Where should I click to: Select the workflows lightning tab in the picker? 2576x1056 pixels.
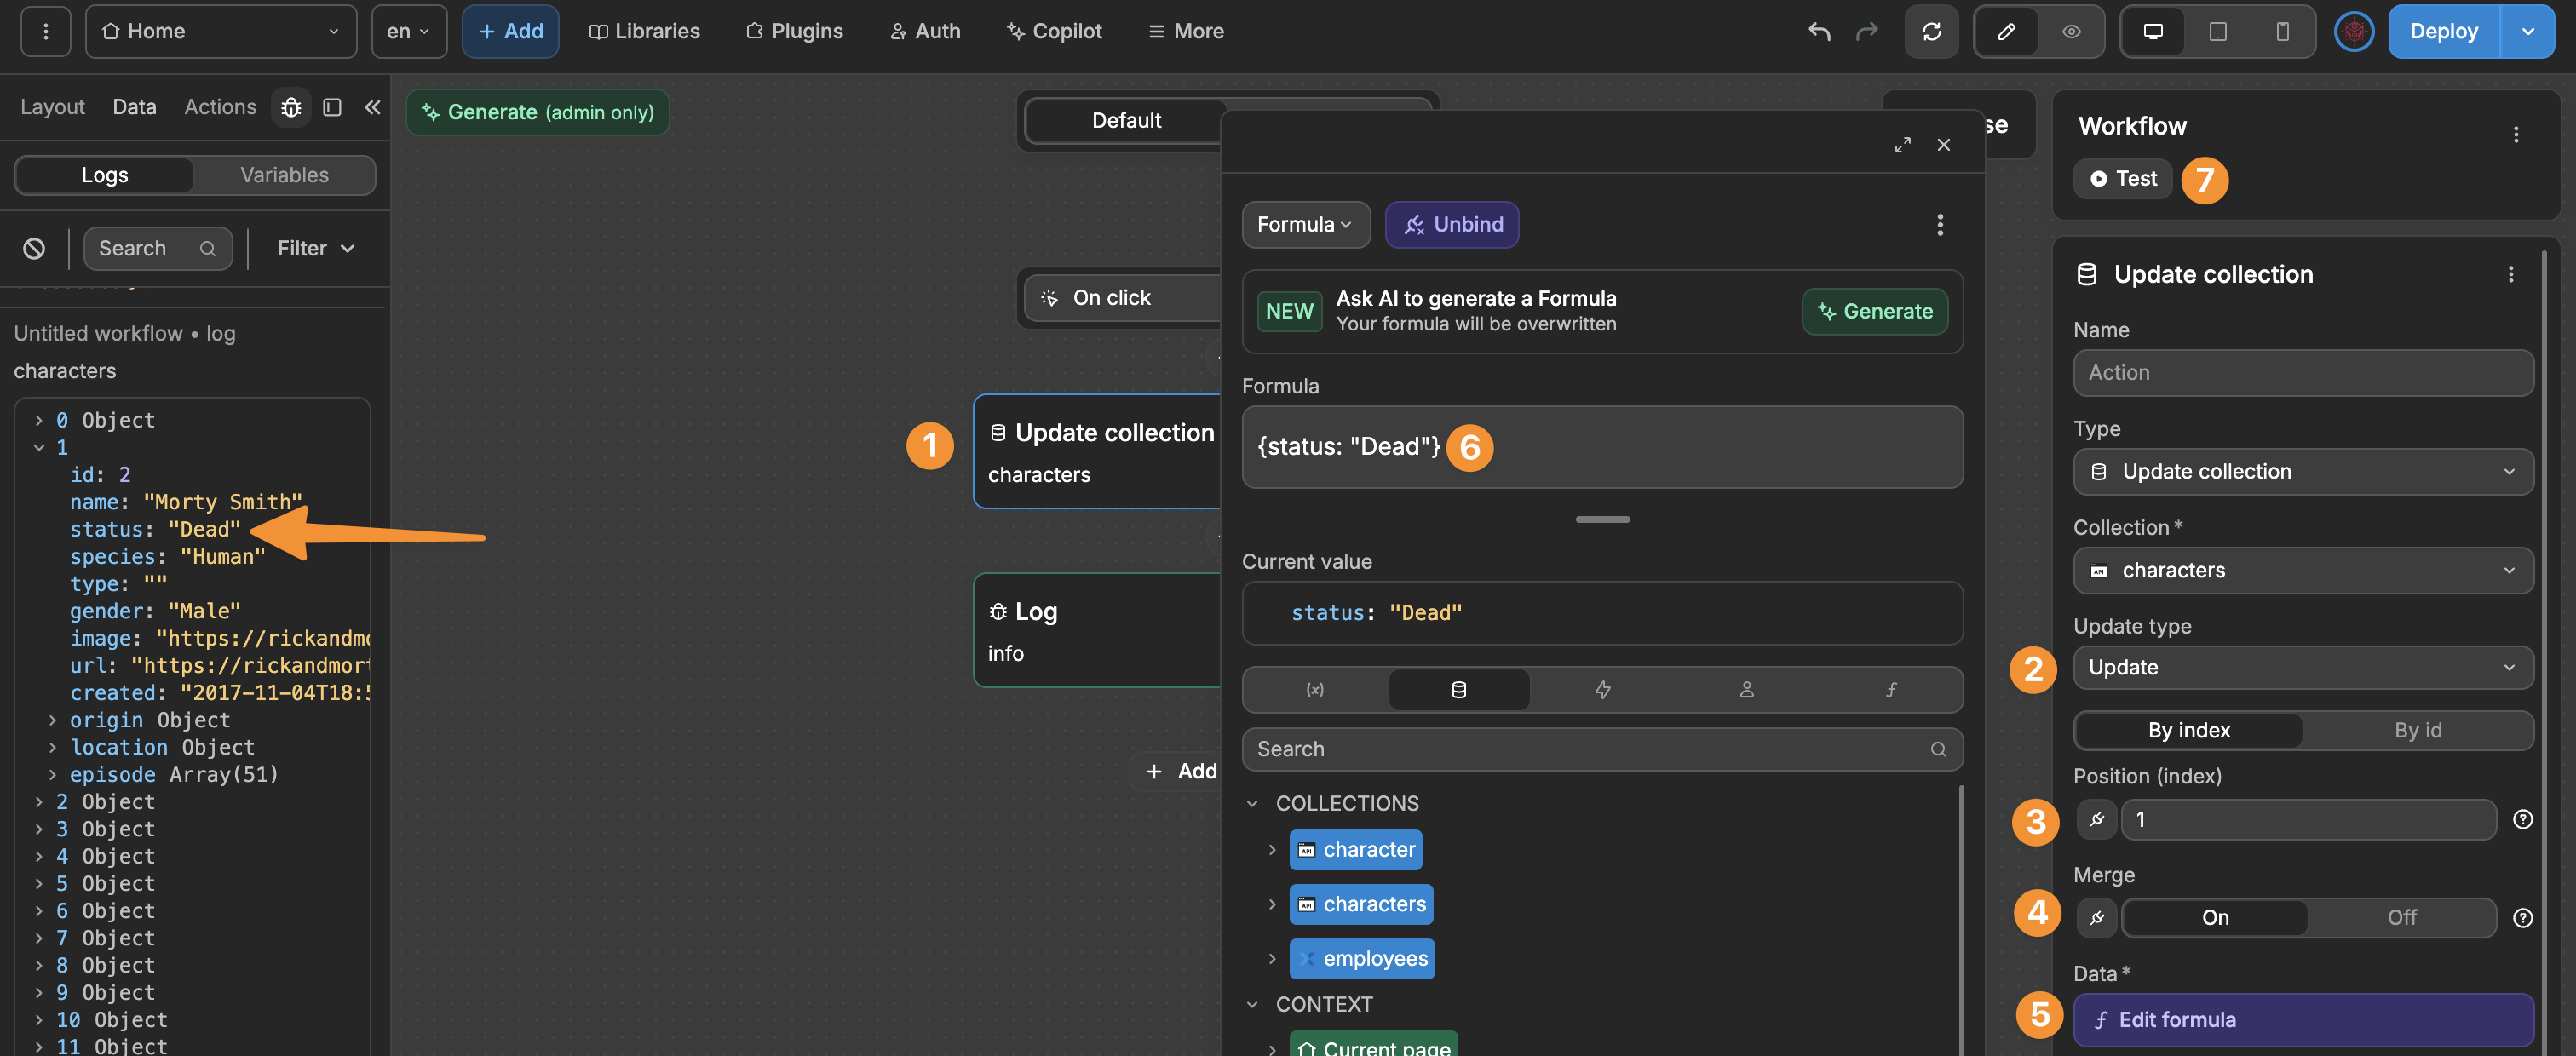coord(1603,689)
